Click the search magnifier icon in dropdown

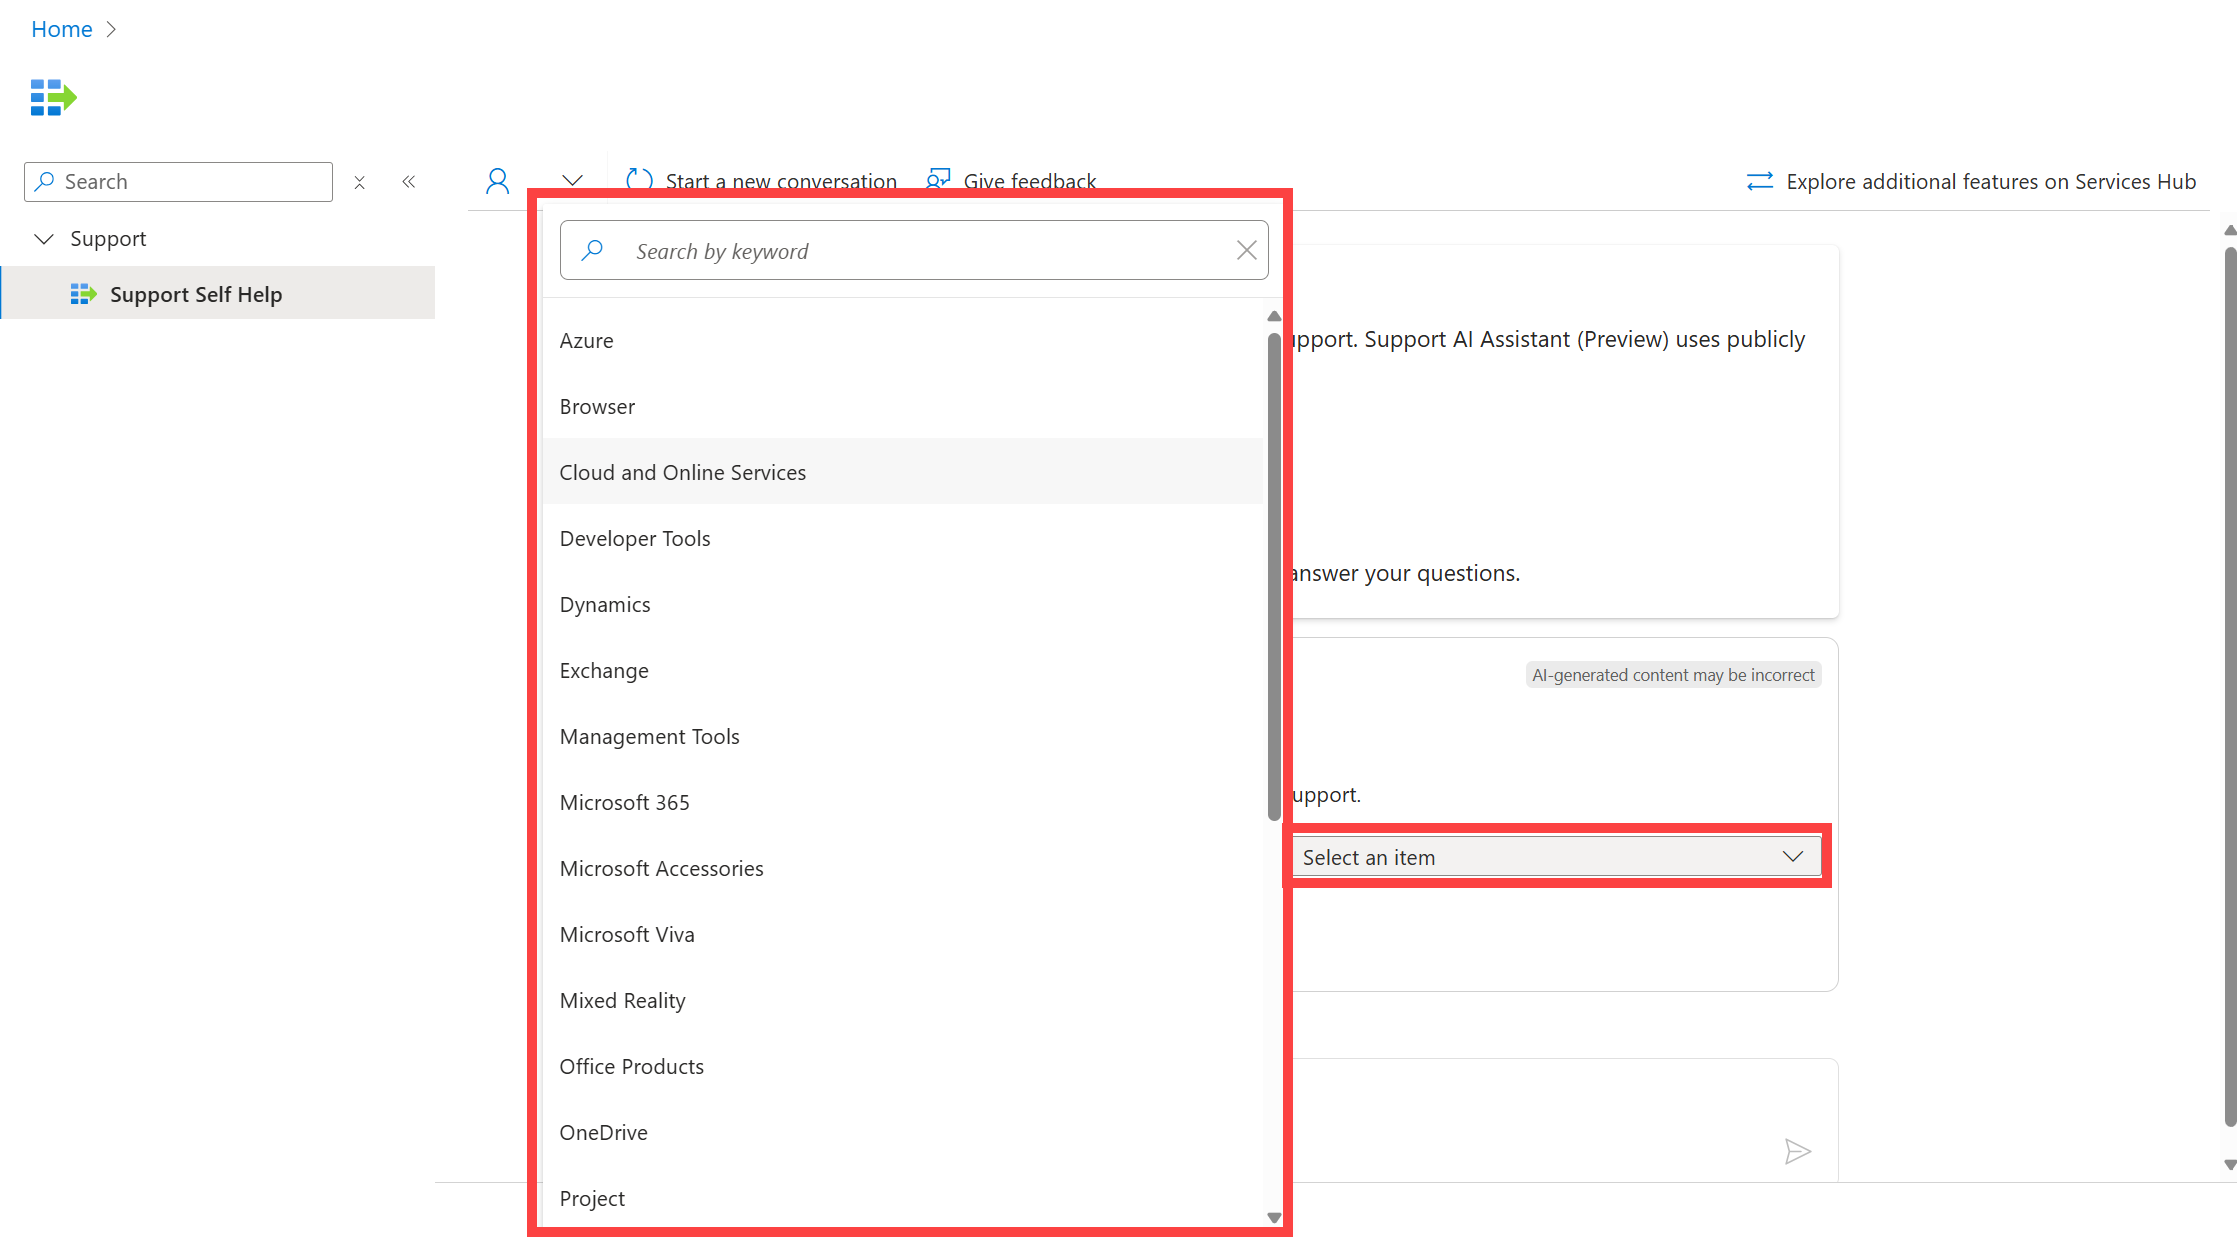[592, 250]
